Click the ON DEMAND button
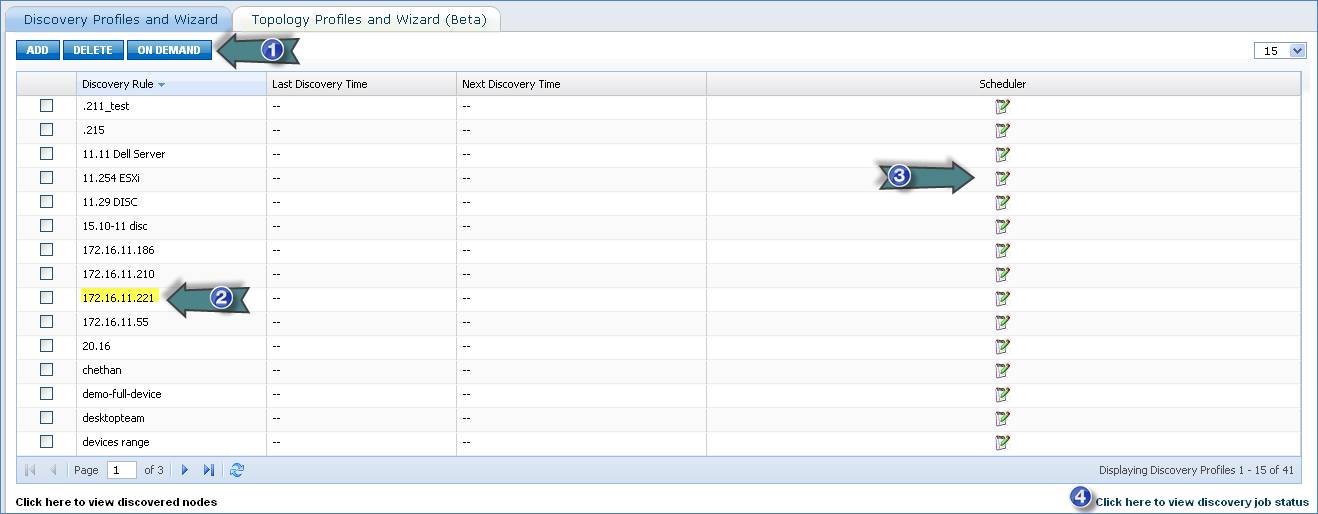This screenshot has width=1318, height=514. pyautogui.click(x=169, y=50)
